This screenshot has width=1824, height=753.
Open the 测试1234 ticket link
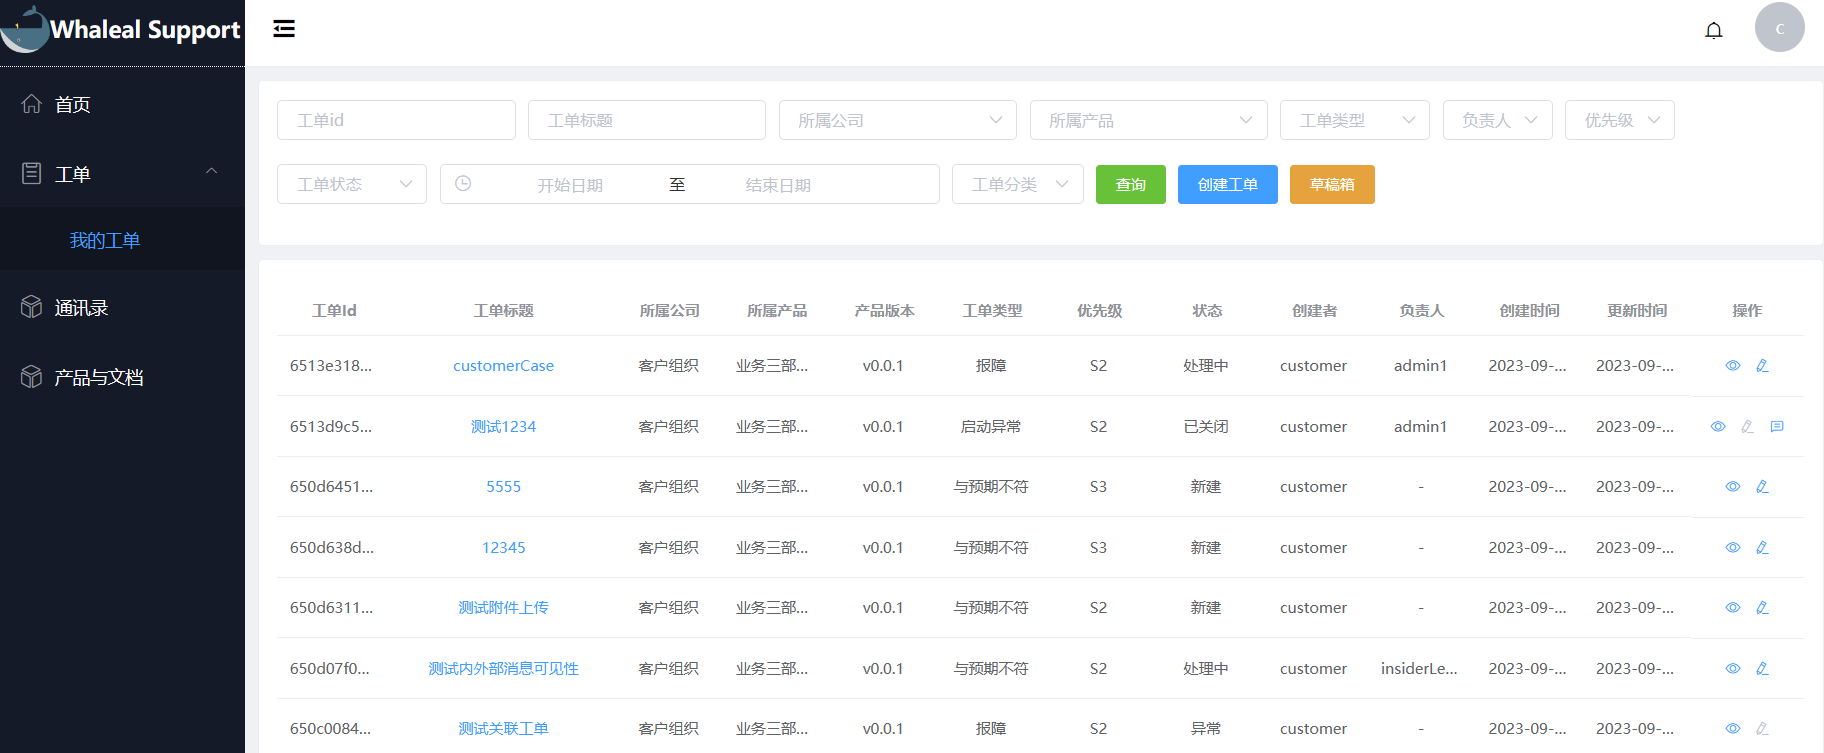(x=504, y=427)
